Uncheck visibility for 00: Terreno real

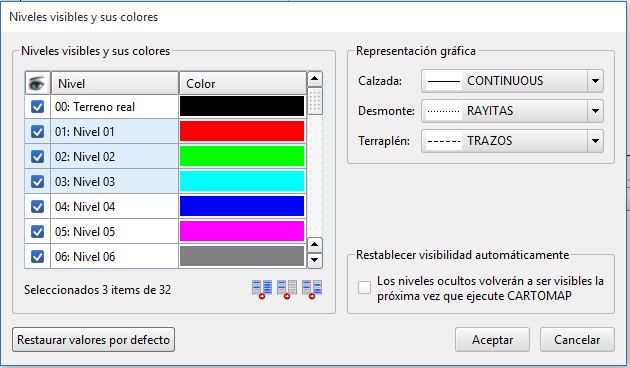37,107
